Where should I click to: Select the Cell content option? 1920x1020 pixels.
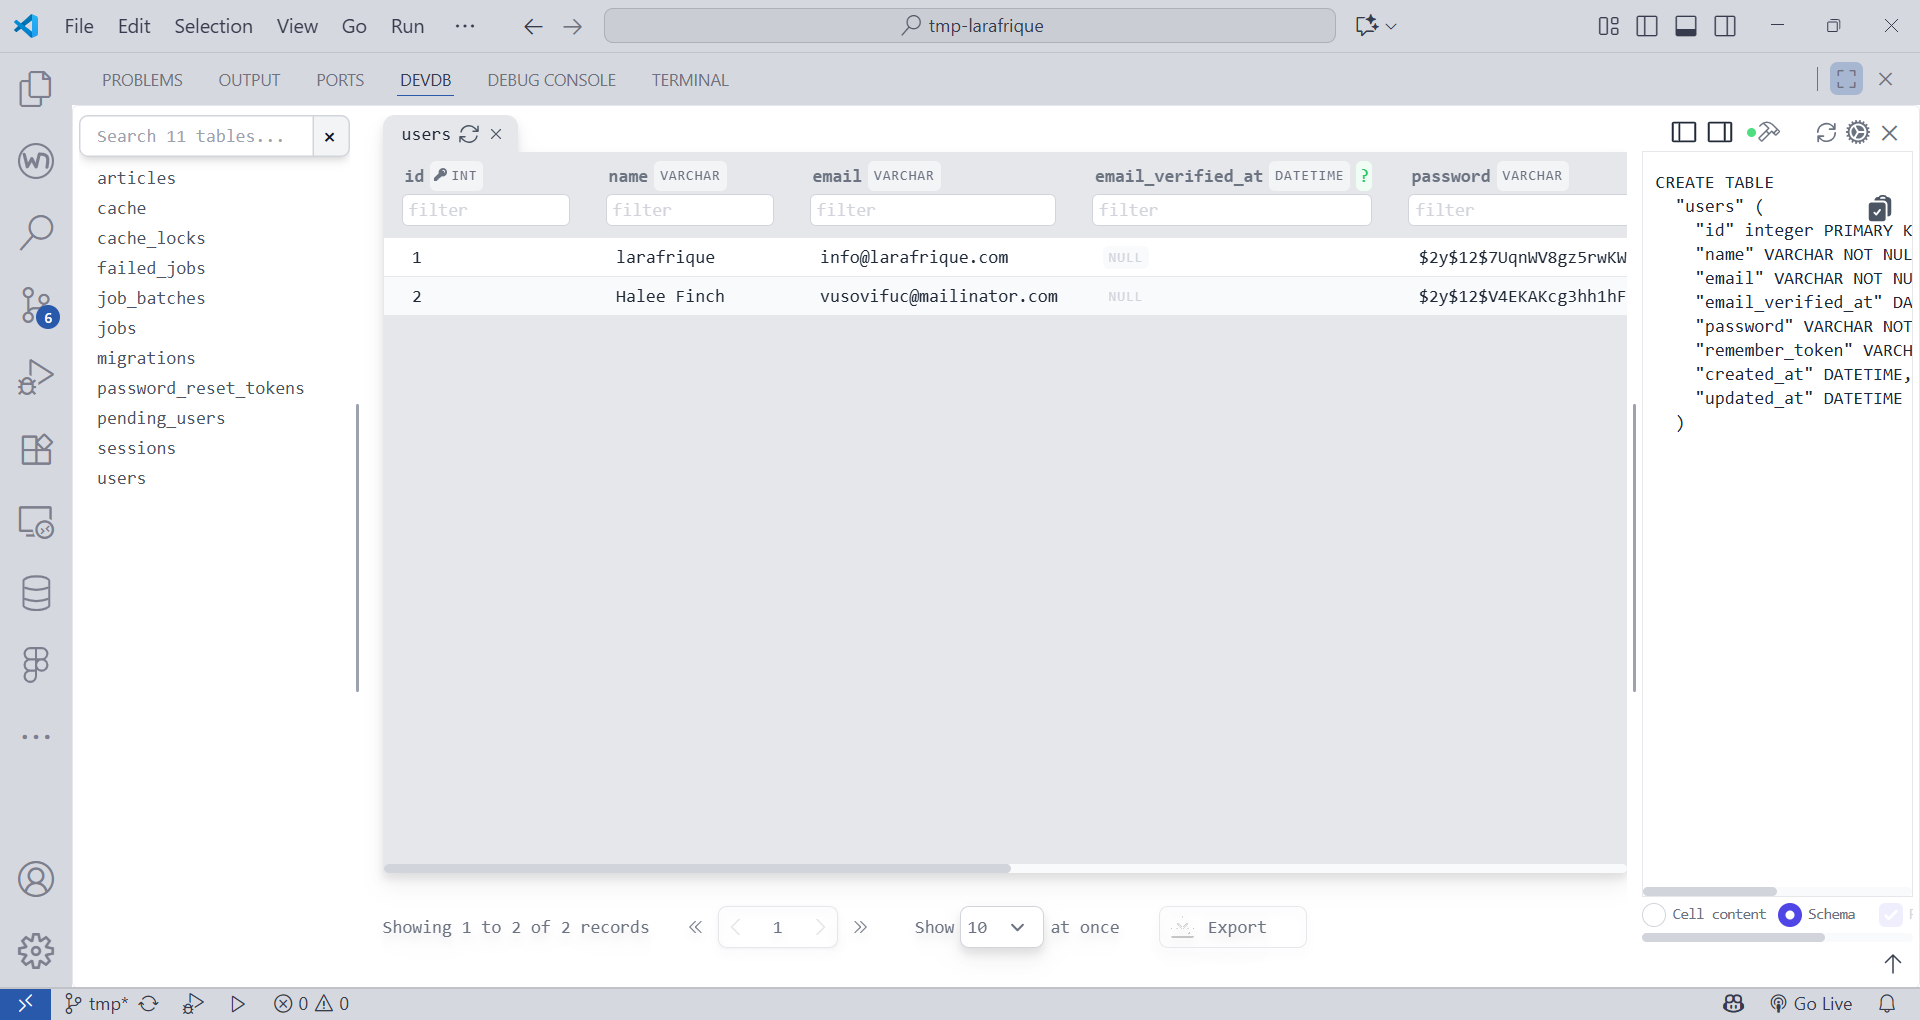coord(1654,915)
